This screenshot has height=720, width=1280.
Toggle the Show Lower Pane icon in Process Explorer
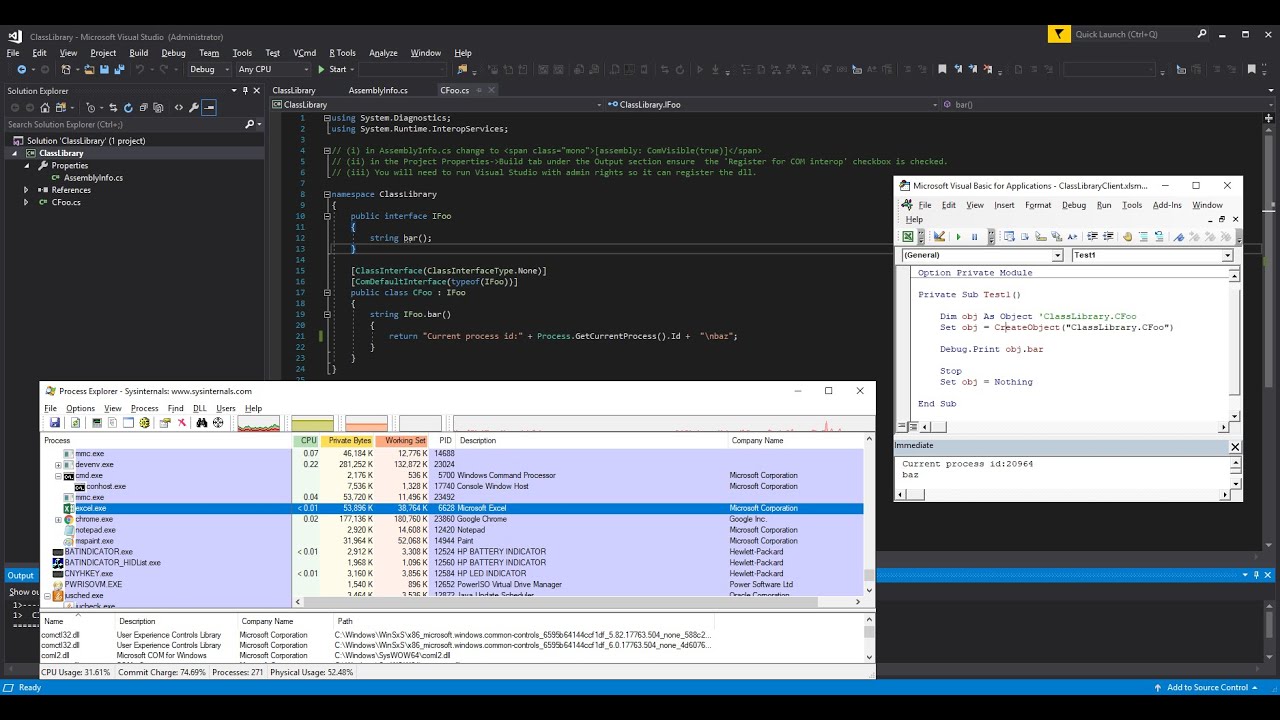(128, 423)
